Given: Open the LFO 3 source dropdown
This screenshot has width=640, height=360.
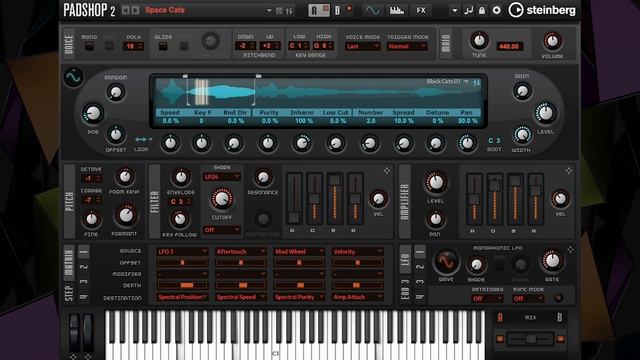Looking at the screenshot, I should [x=182, y=252].
